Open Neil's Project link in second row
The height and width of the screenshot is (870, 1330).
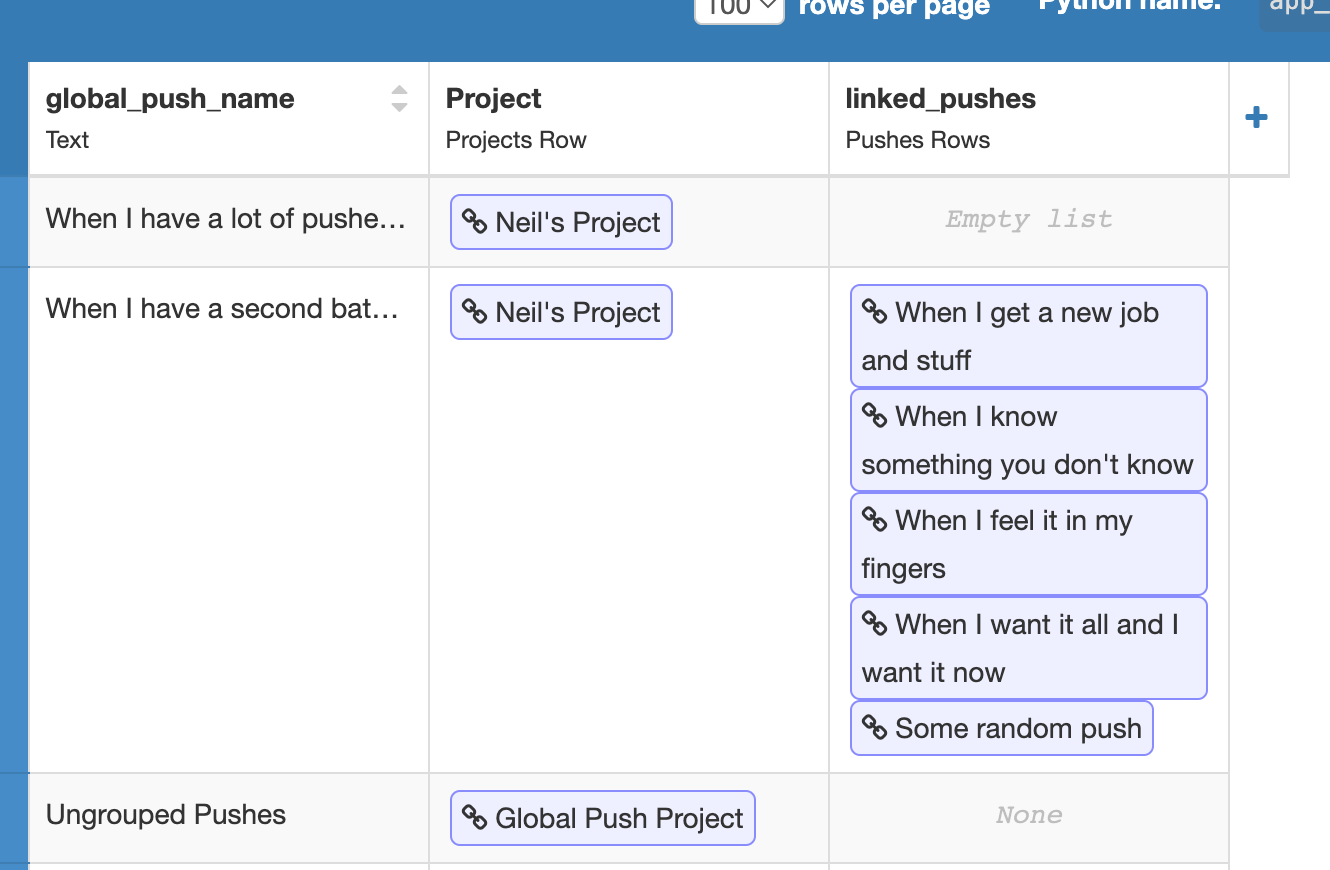click(561, 312)
